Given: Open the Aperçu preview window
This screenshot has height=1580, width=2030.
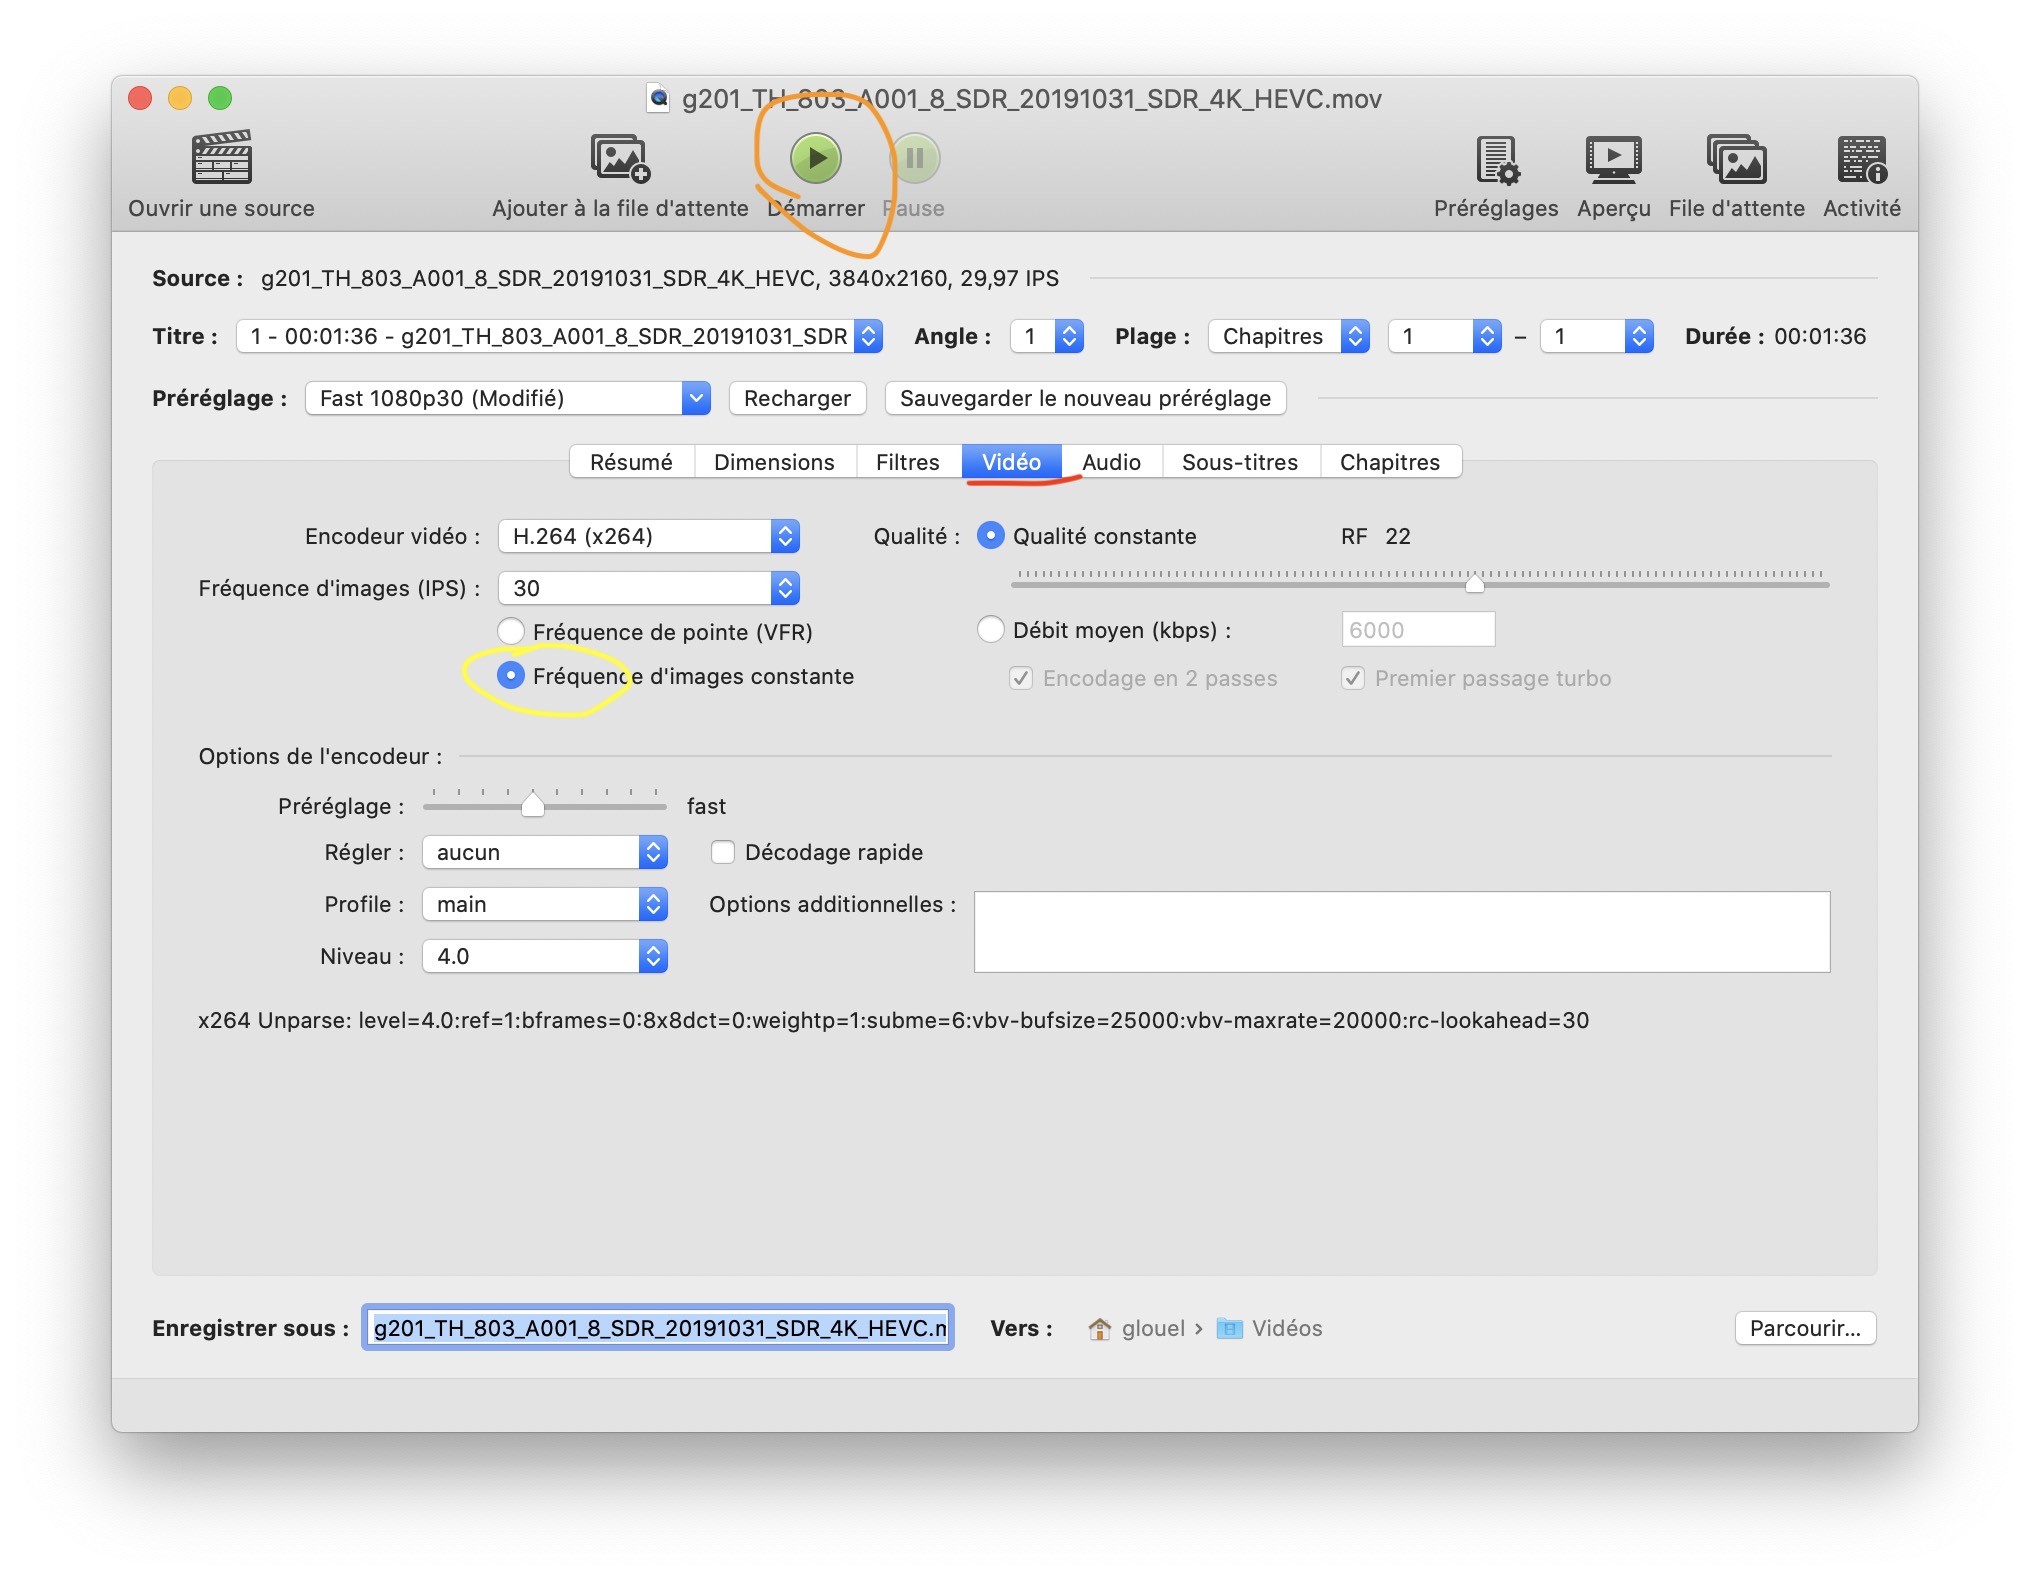Looking at the screenshot, I should pos(1613,160).
